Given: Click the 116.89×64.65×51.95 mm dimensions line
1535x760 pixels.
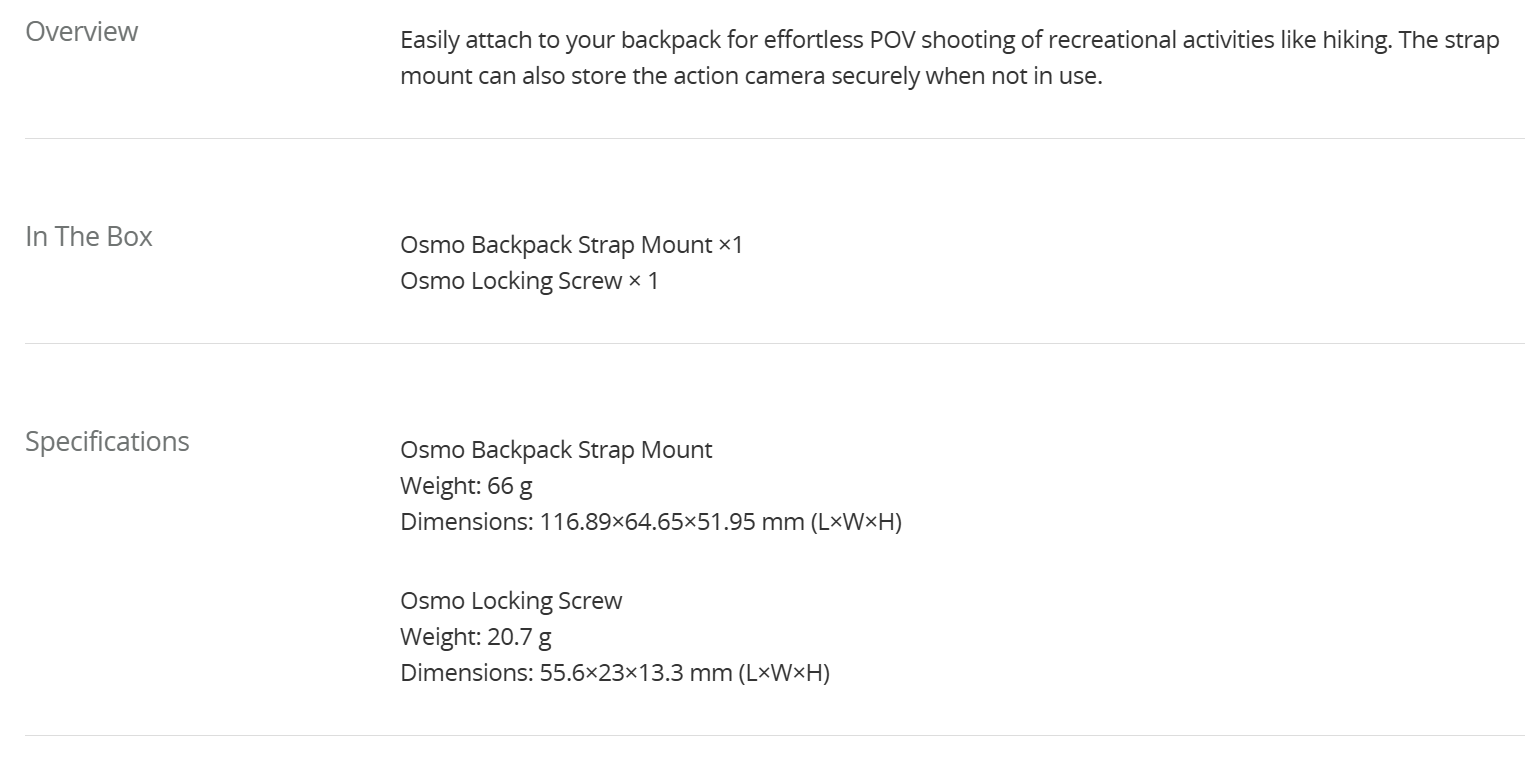Looking at the screenshot, I should 651,522.
